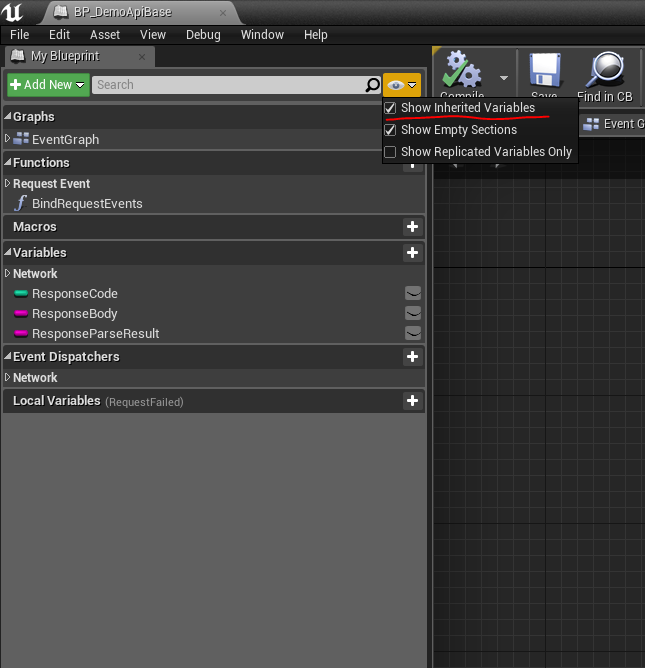The image size is (645, 668).
Task: Select the ResponseCode variable name
Action: click(75, 293)
